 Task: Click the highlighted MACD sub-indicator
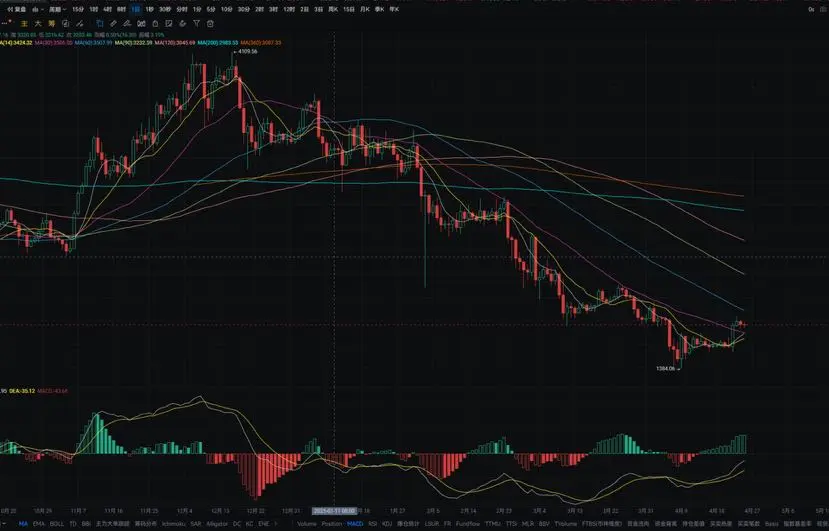tap(355, 524)
